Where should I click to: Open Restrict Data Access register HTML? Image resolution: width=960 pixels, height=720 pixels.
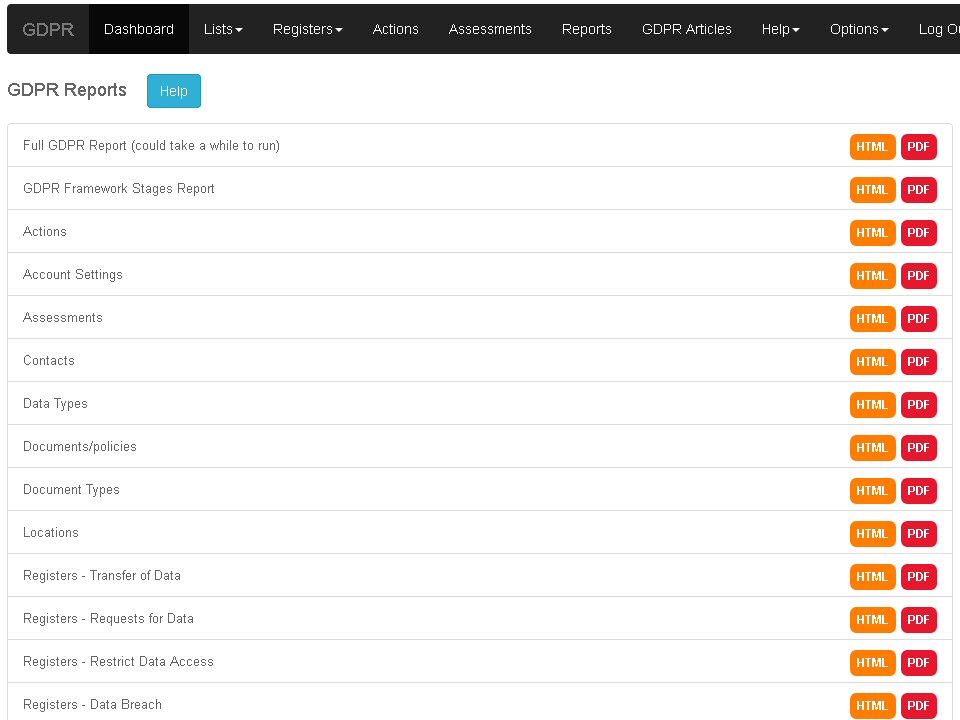tap(872, 662)
